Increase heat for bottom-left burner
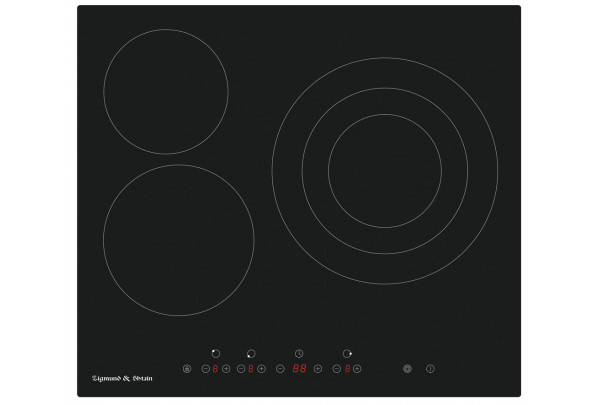Viewport: 600px width, 405px height. [x=261, y=369]
